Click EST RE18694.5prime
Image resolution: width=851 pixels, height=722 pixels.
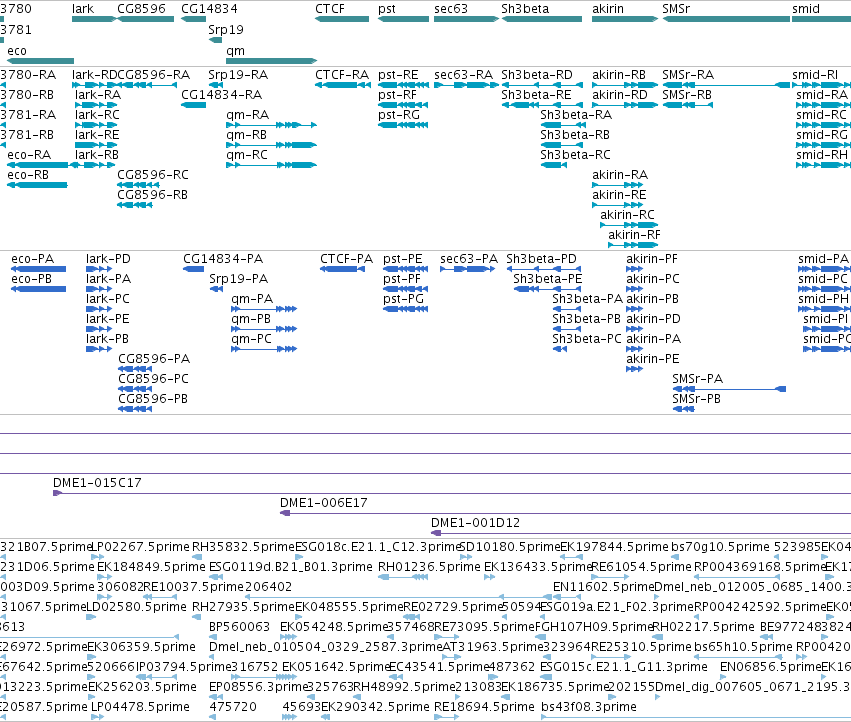tap(447, 717)
